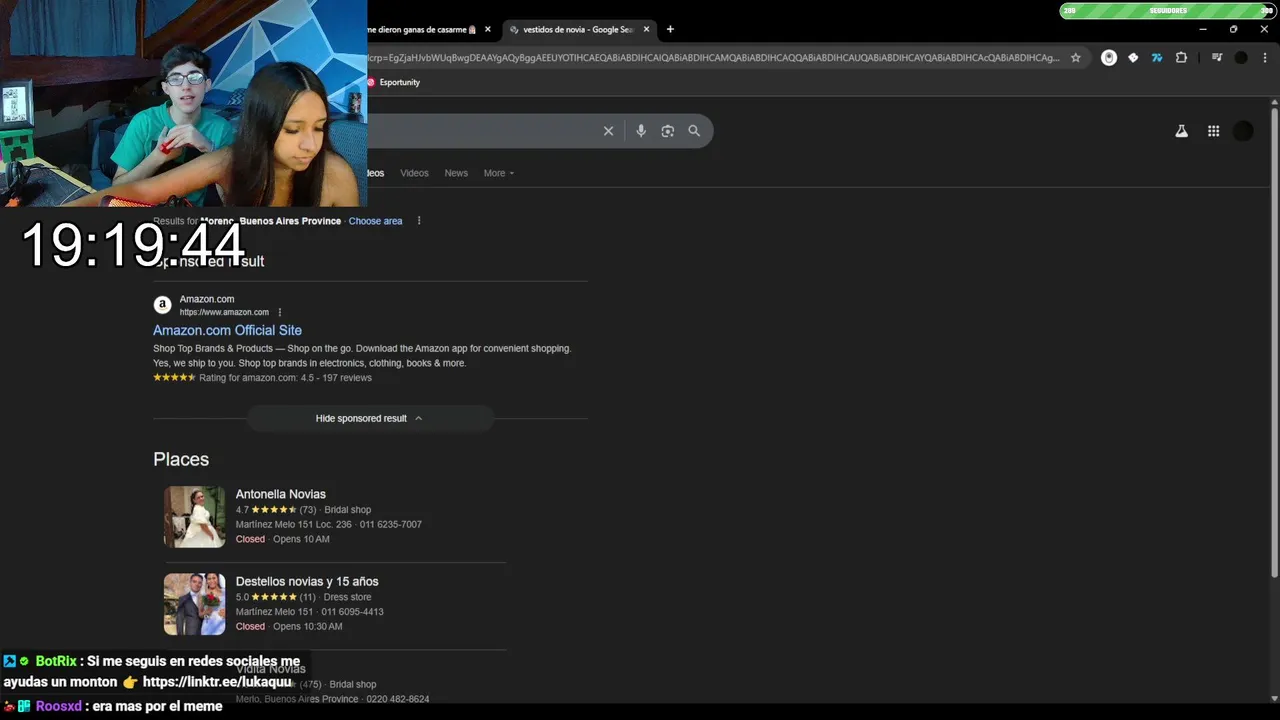Open the News search filter
Screen dimensions: 1280x720
(x=456, y=173)
